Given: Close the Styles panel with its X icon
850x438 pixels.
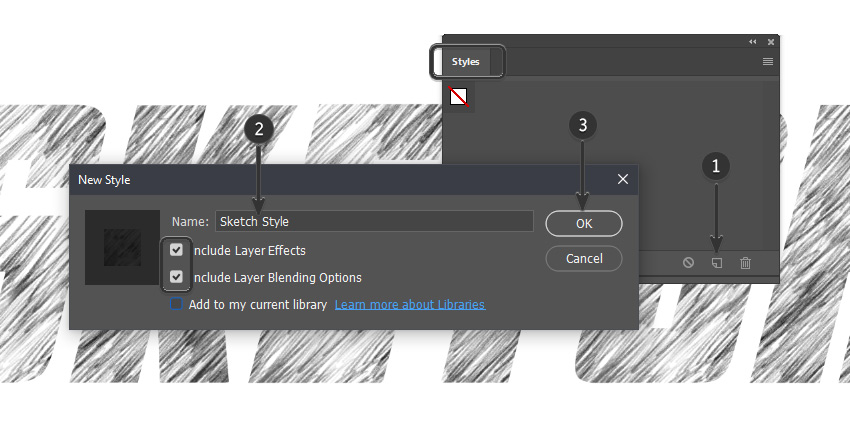Looking at the screenshot, I should click(x=771, y=41).
